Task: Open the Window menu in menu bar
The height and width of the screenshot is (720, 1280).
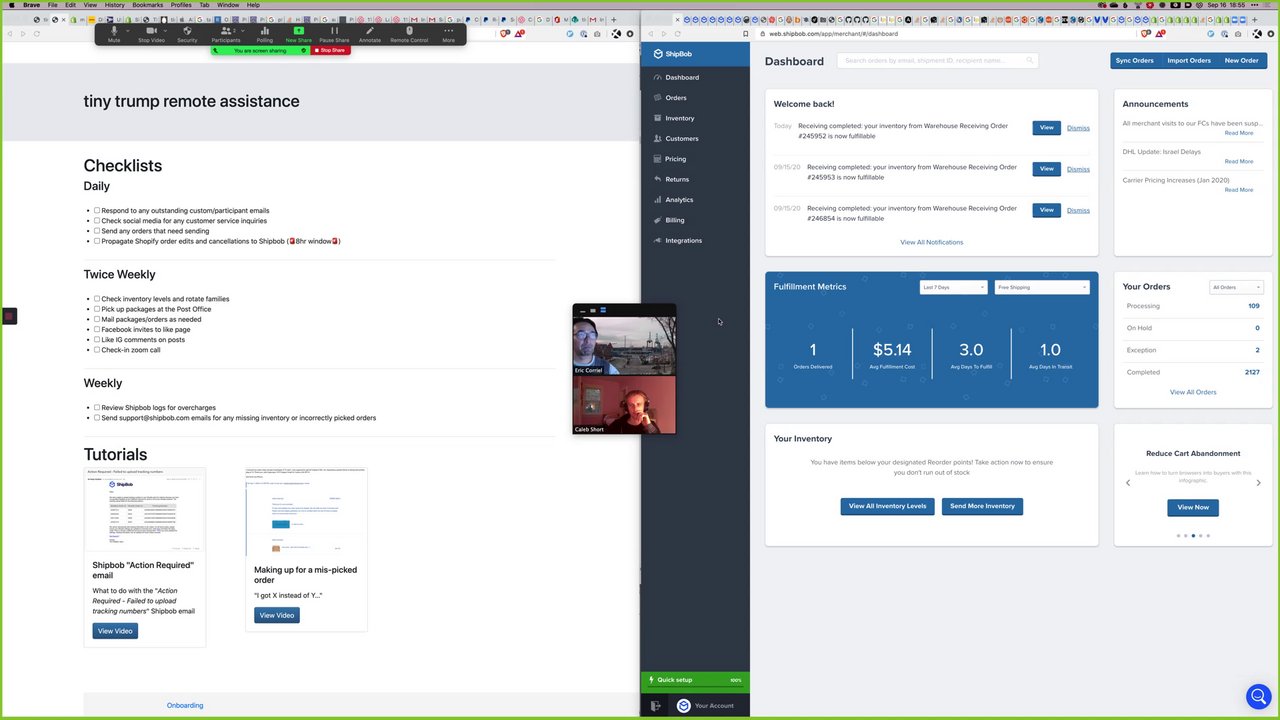Action: pyautogui.click(x=228, y=5)
